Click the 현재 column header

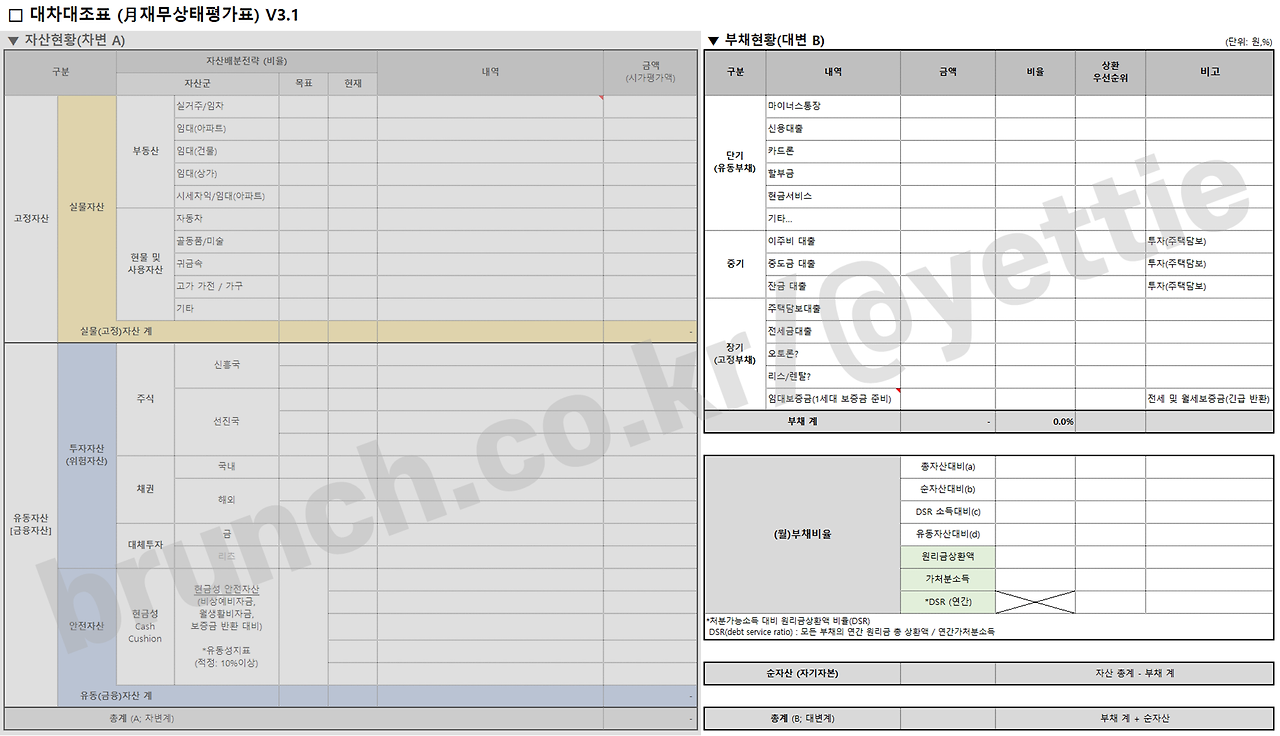tap(354, 83)
